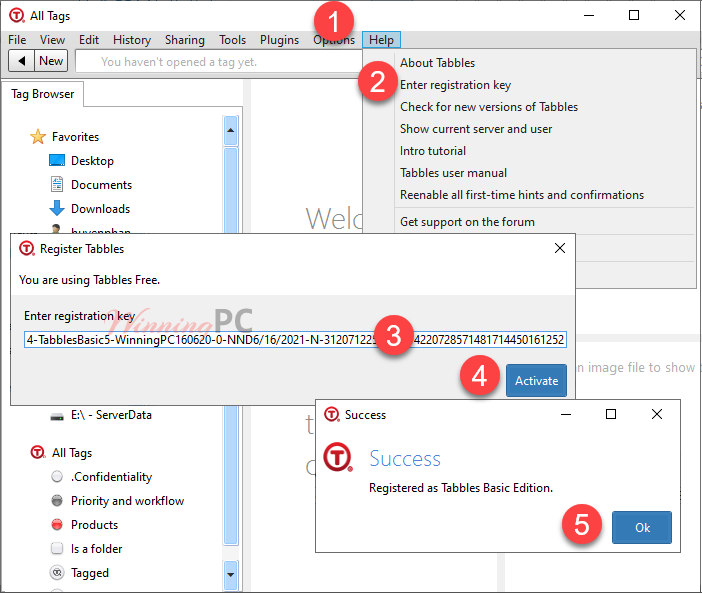Screen dimensions: 702x593
Task: Select Documents in Favorites tree
Action: 101,185
